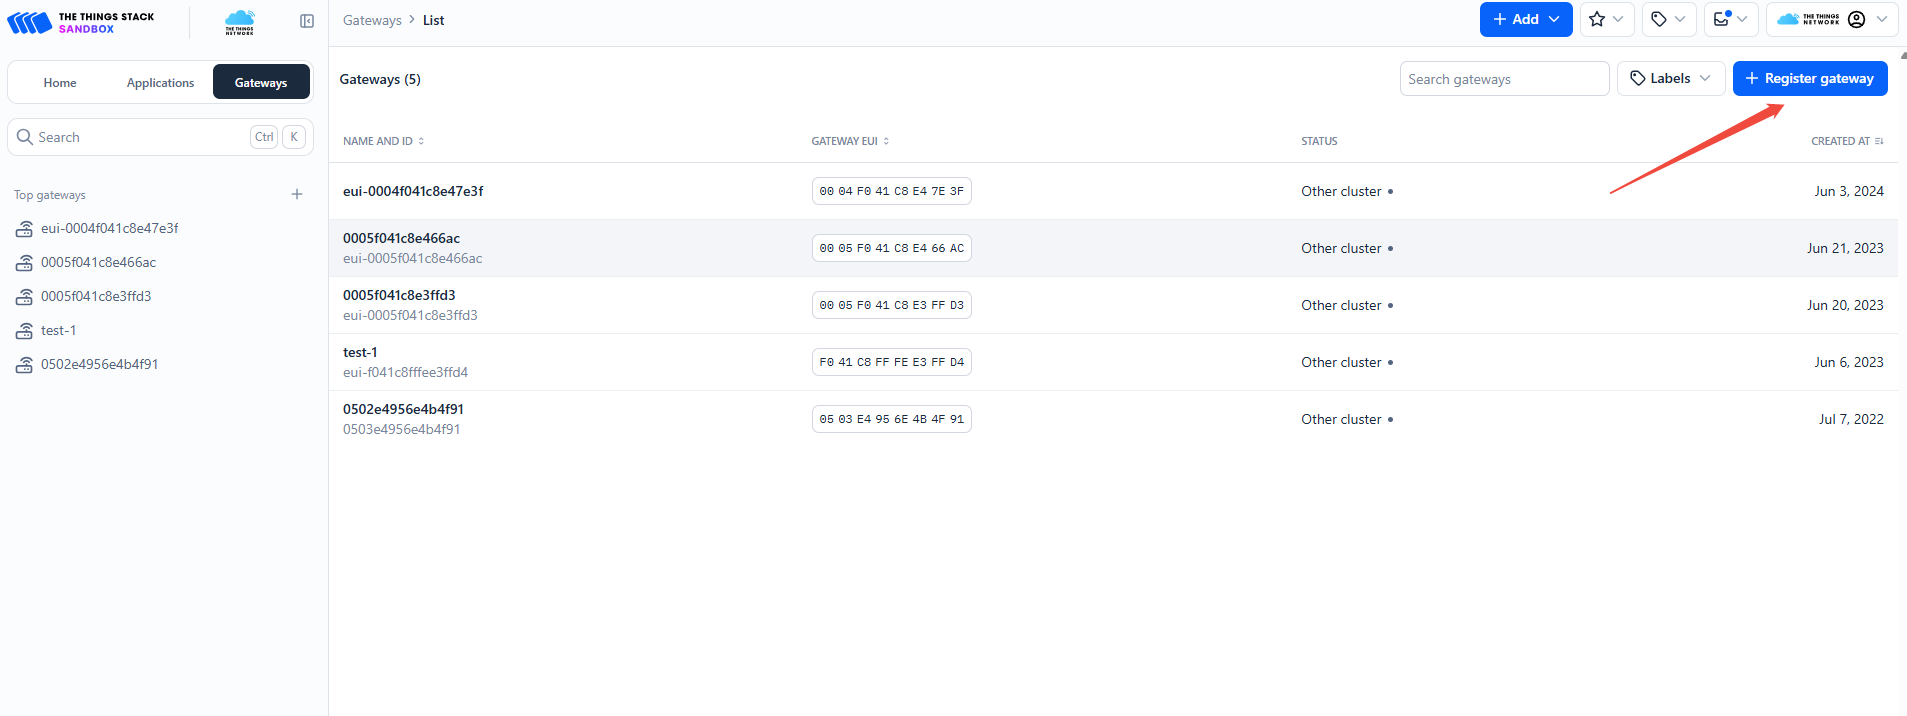Sort the list by Gateway EUI
This screenshot has height=716, width=1907.
[850, 142]
